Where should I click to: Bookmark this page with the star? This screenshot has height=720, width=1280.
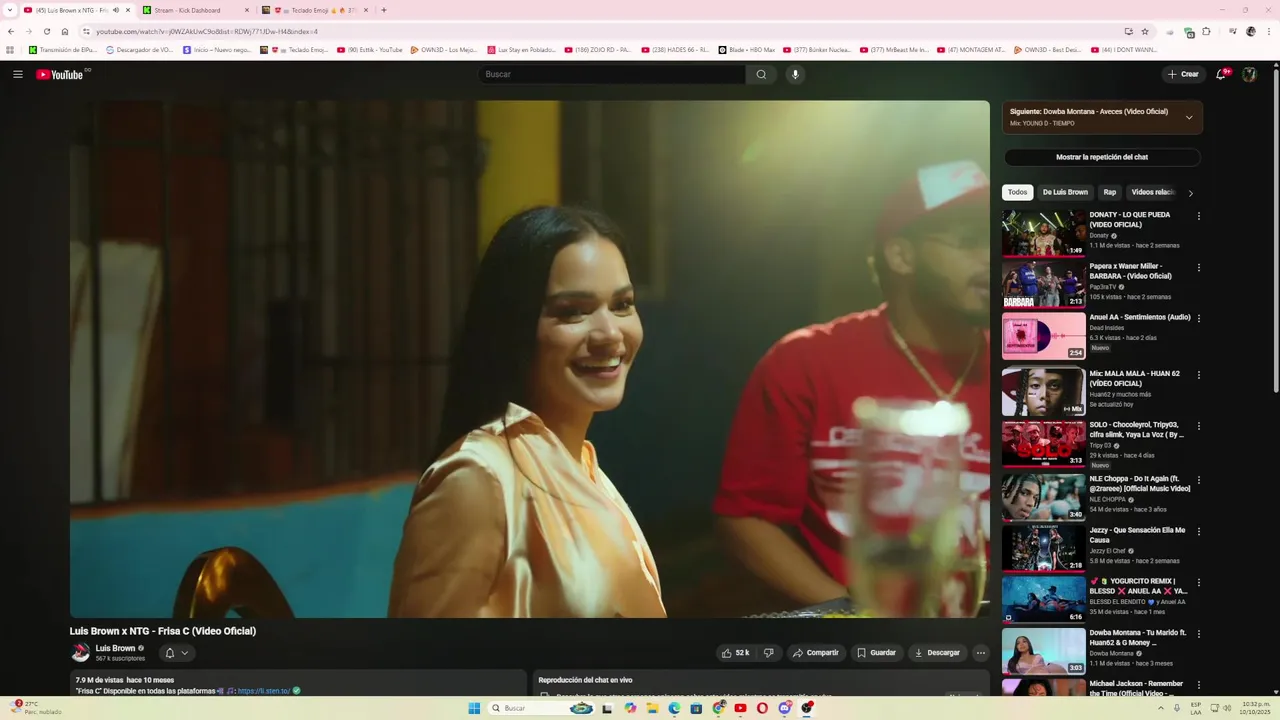point(1145,31)
